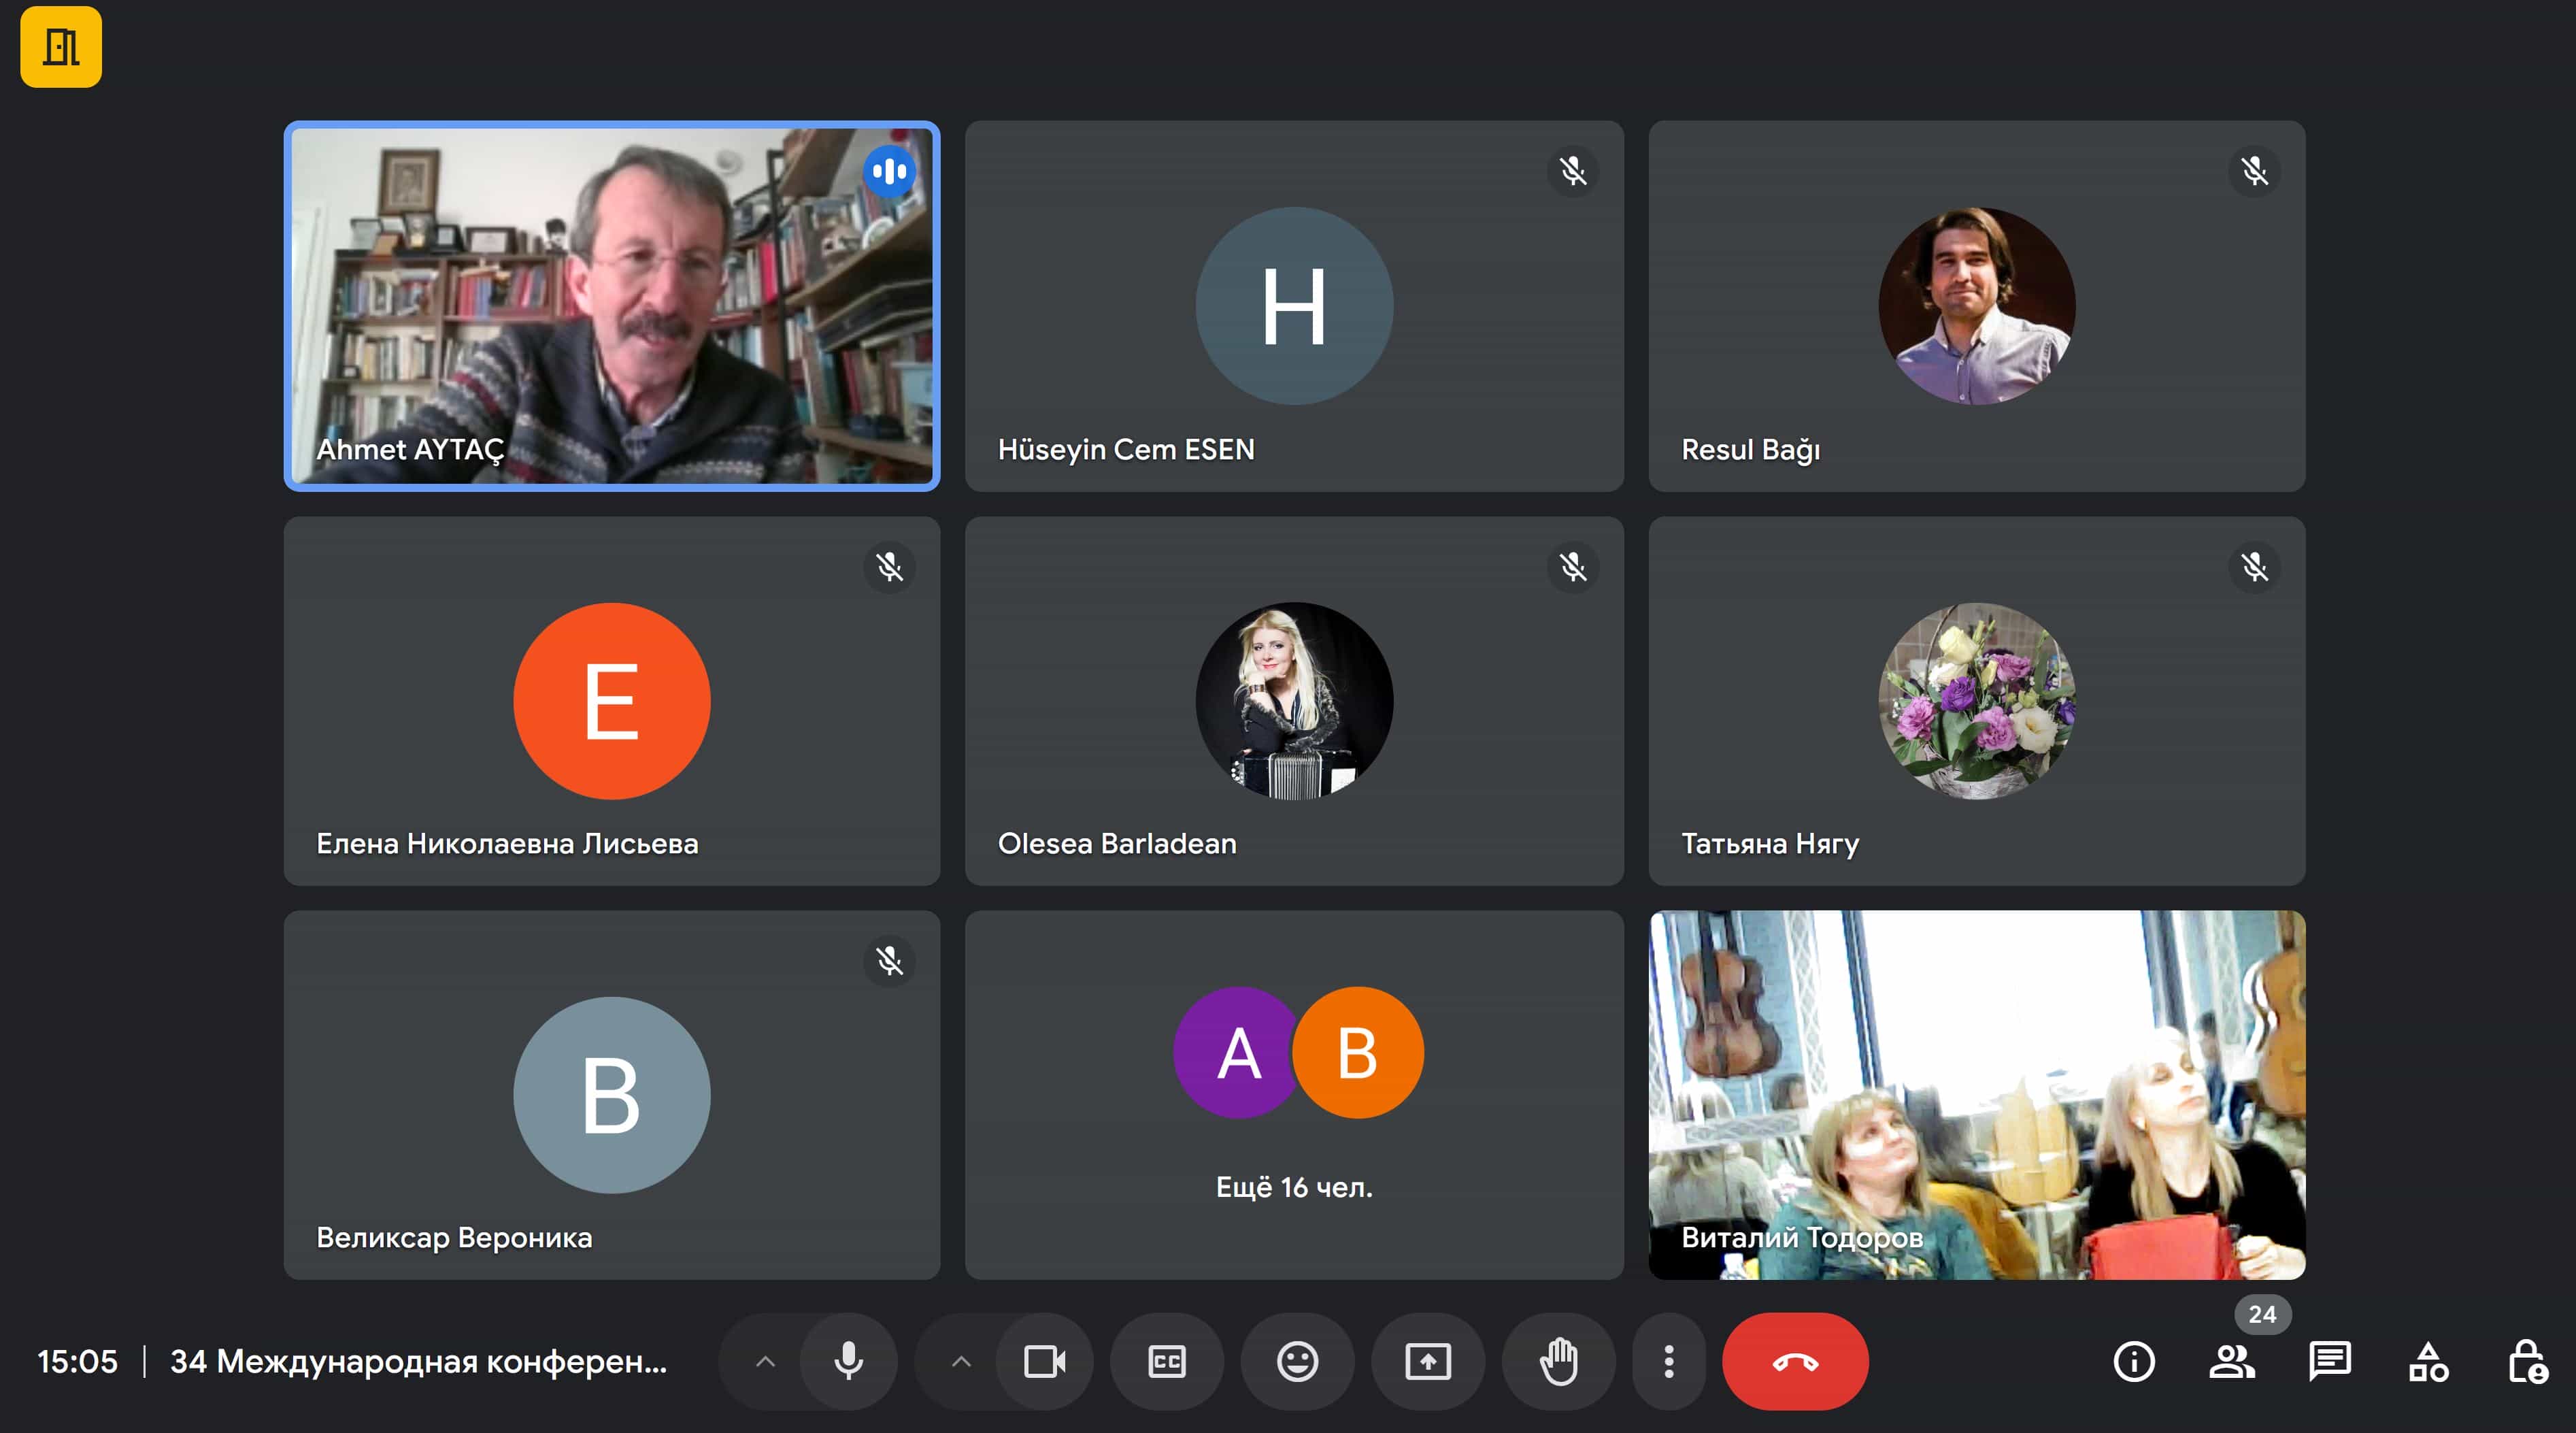Mute your microphone
The image size is (2576, 1433).
click(848, 1361)
